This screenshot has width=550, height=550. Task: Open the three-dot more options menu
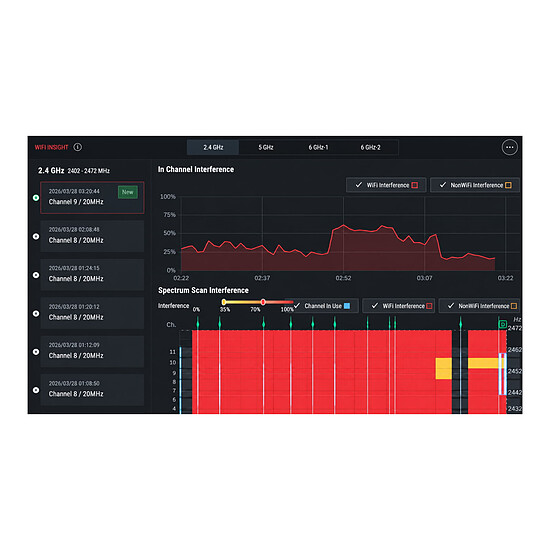pos(509,147)
